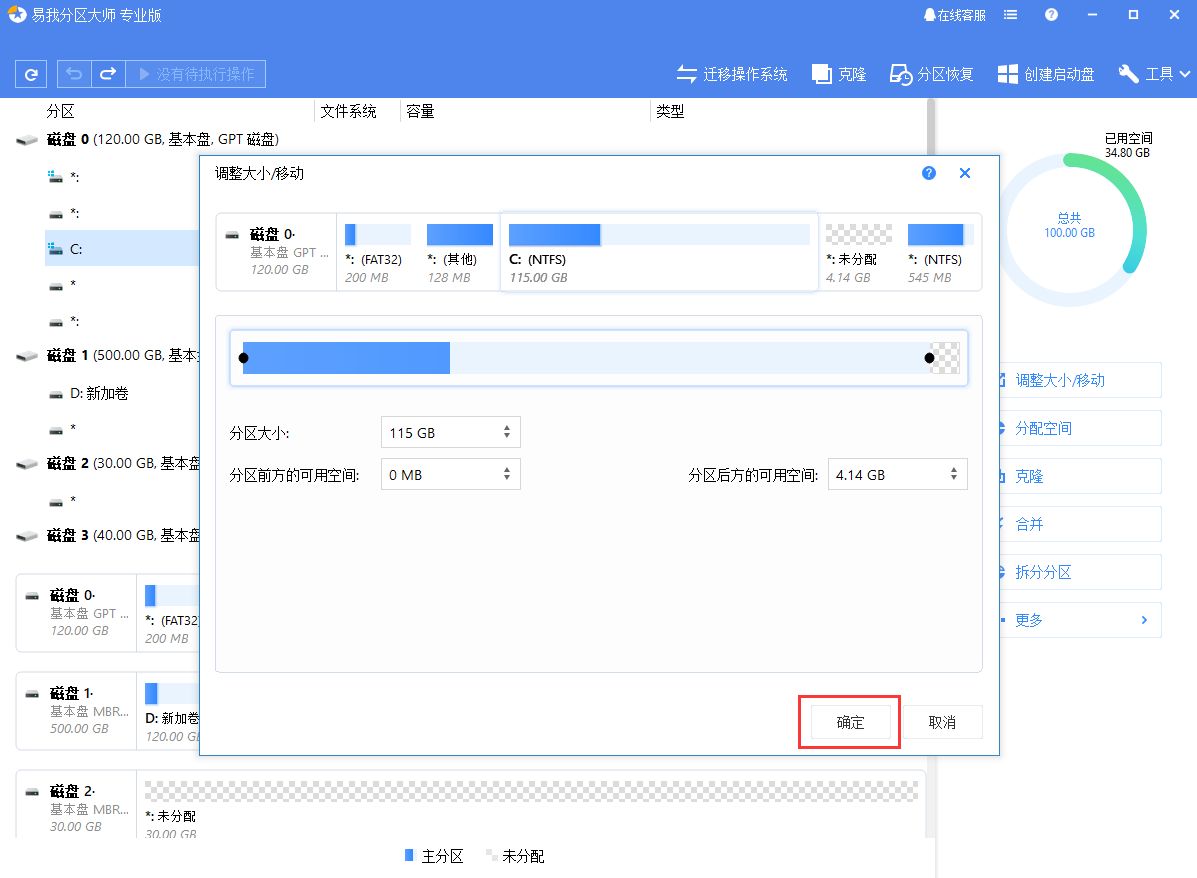
Task: Click the 确定 button
Action: coord(850,722)
